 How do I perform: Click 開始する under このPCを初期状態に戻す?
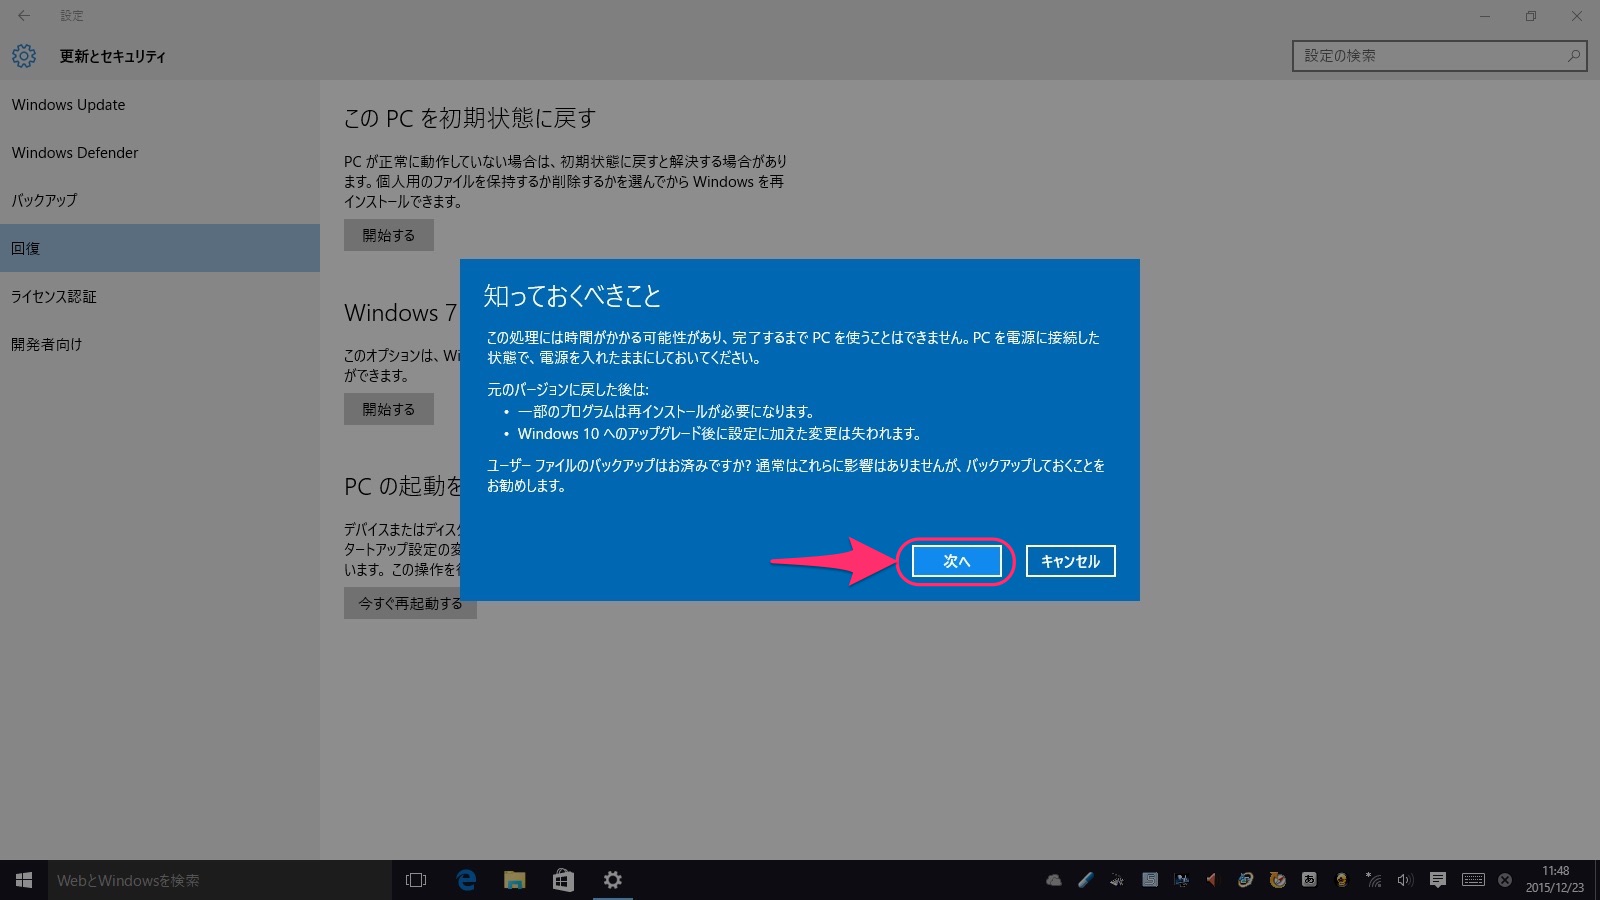tap(389, 236)
